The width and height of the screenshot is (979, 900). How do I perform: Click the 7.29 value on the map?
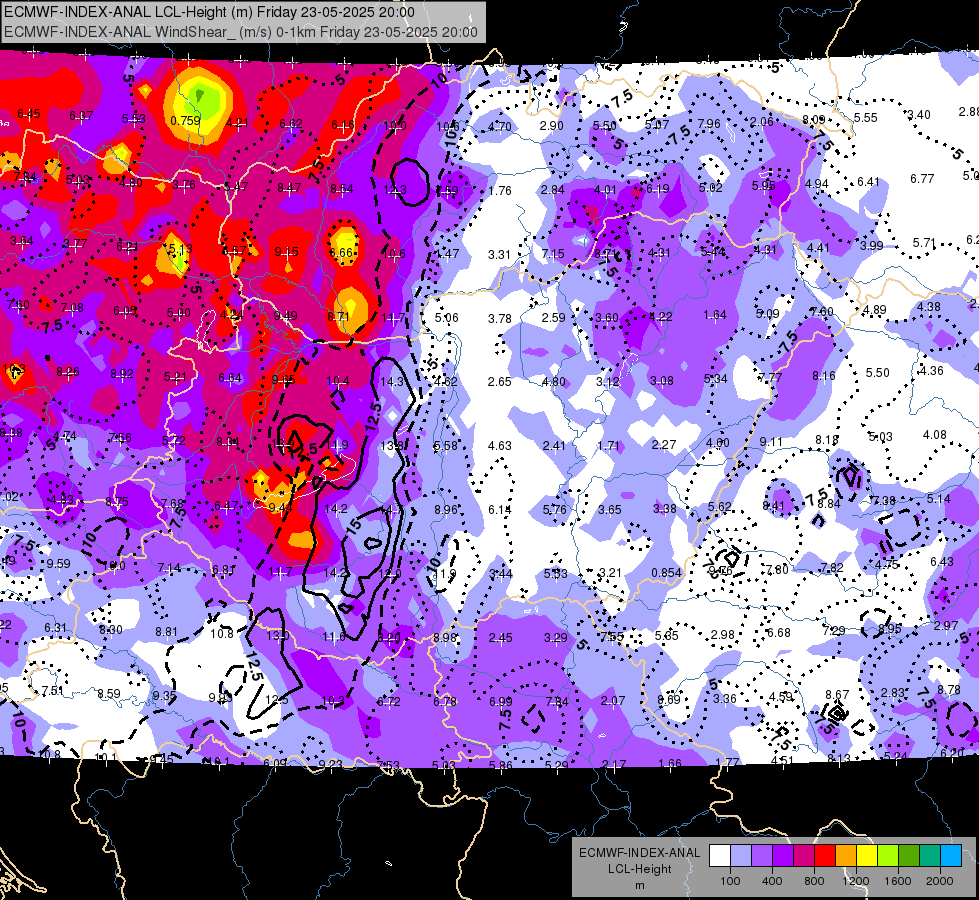coord(834,631)
